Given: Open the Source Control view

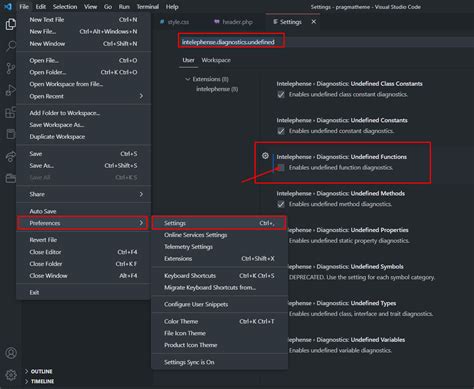Looking at the screenshot, I should (x=10, y=68).
